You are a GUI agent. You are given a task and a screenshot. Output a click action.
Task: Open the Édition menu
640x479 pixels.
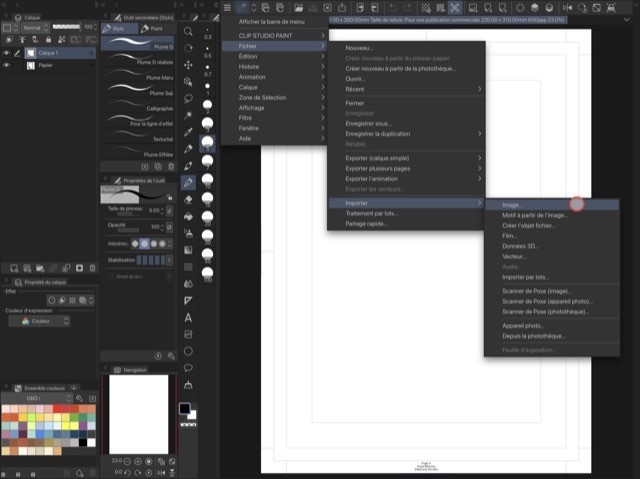(x=248, y=57)
